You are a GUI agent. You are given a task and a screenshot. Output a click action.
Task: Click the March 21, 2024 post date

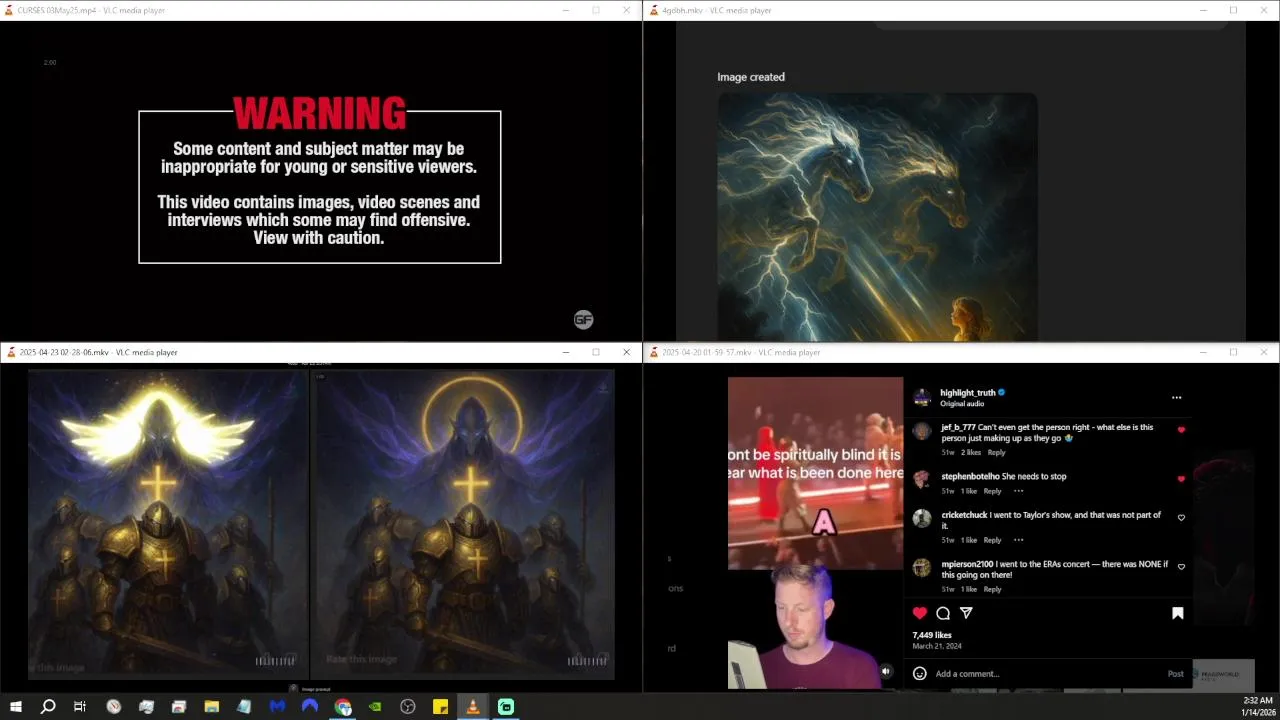point(937,646)
